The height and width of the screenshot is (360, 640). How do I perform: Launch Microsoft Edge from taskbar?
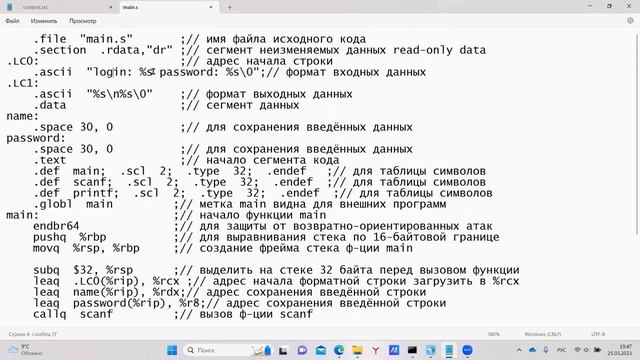click(339, 350)
